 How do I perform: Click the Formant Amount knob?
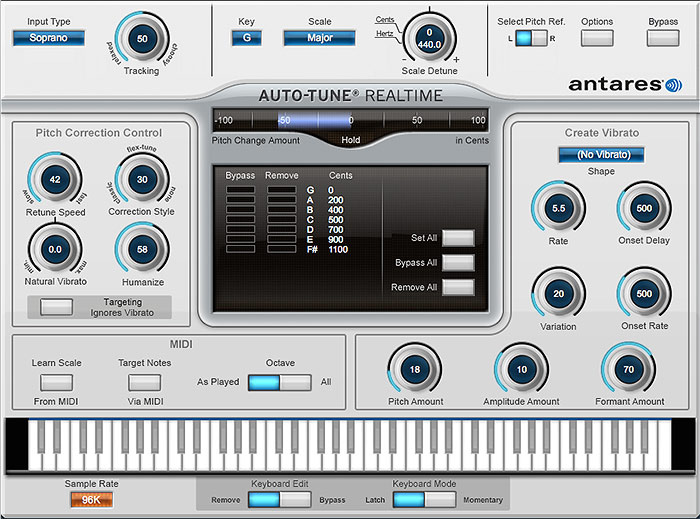click(628, 369)
